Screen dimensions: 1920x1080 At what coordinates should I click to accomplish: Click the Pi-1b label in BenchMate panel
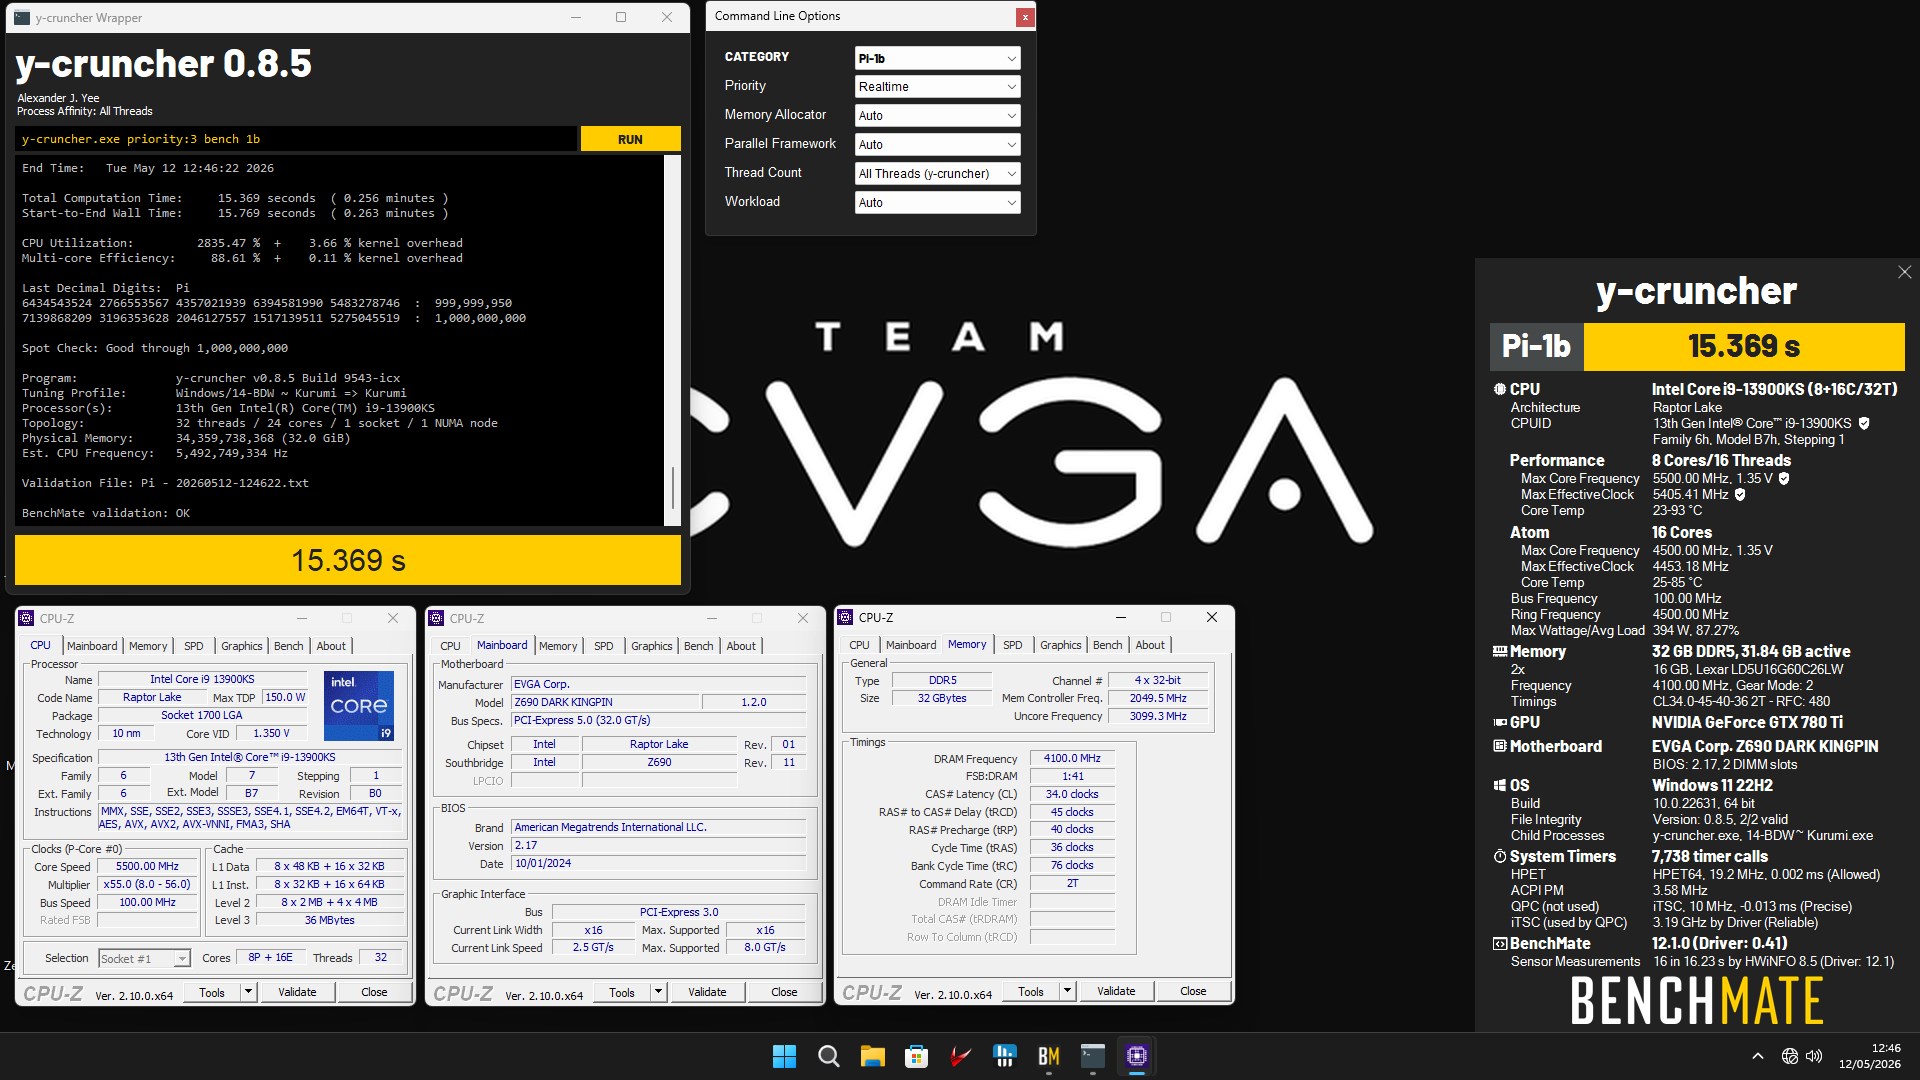(1536, 347)
